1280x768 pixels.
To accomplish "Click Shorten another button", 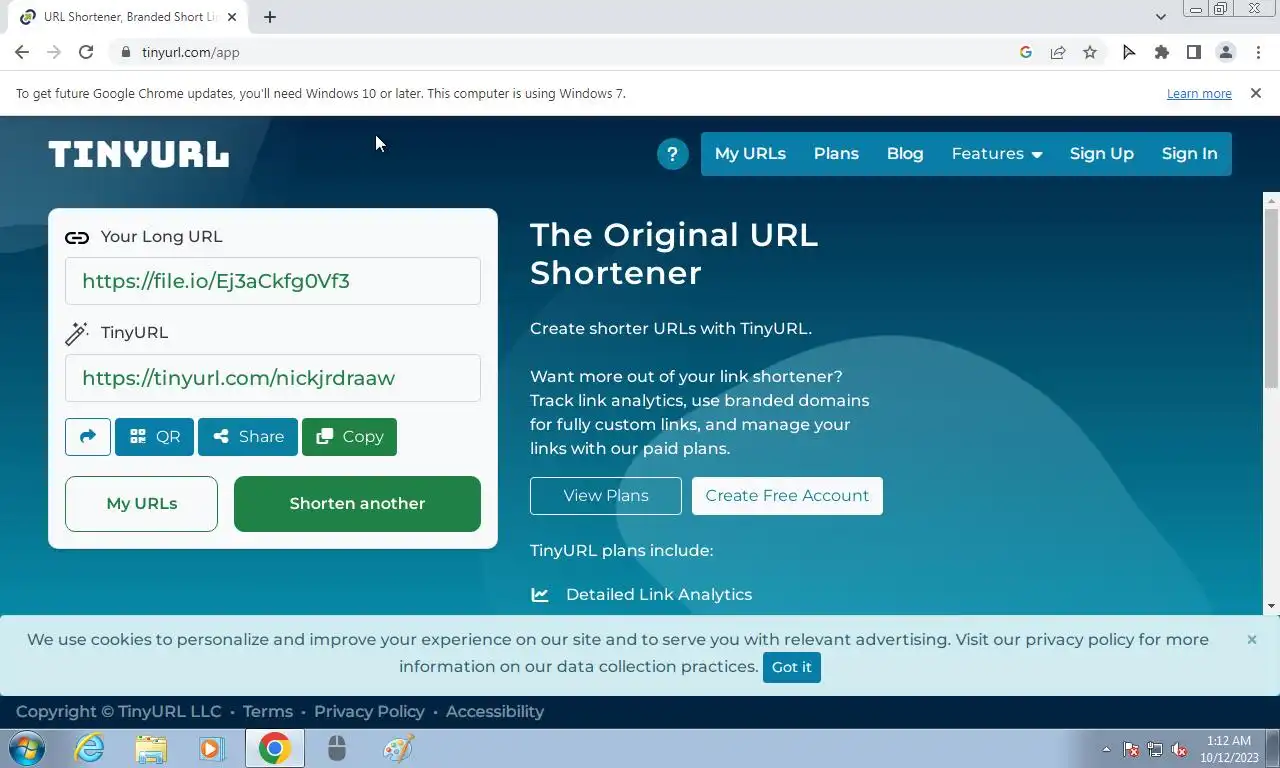I will point(357,504).
